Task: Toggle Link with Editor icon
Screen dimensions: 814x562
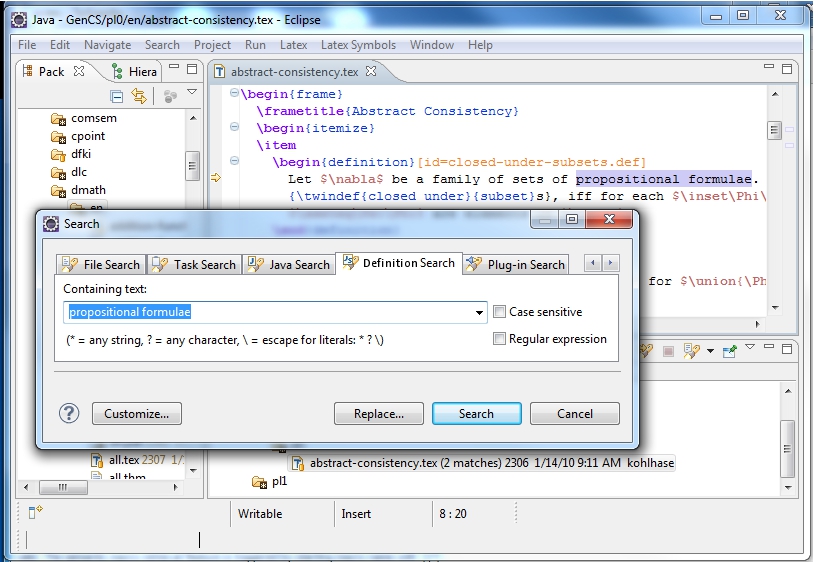Action: coord(140,97)
